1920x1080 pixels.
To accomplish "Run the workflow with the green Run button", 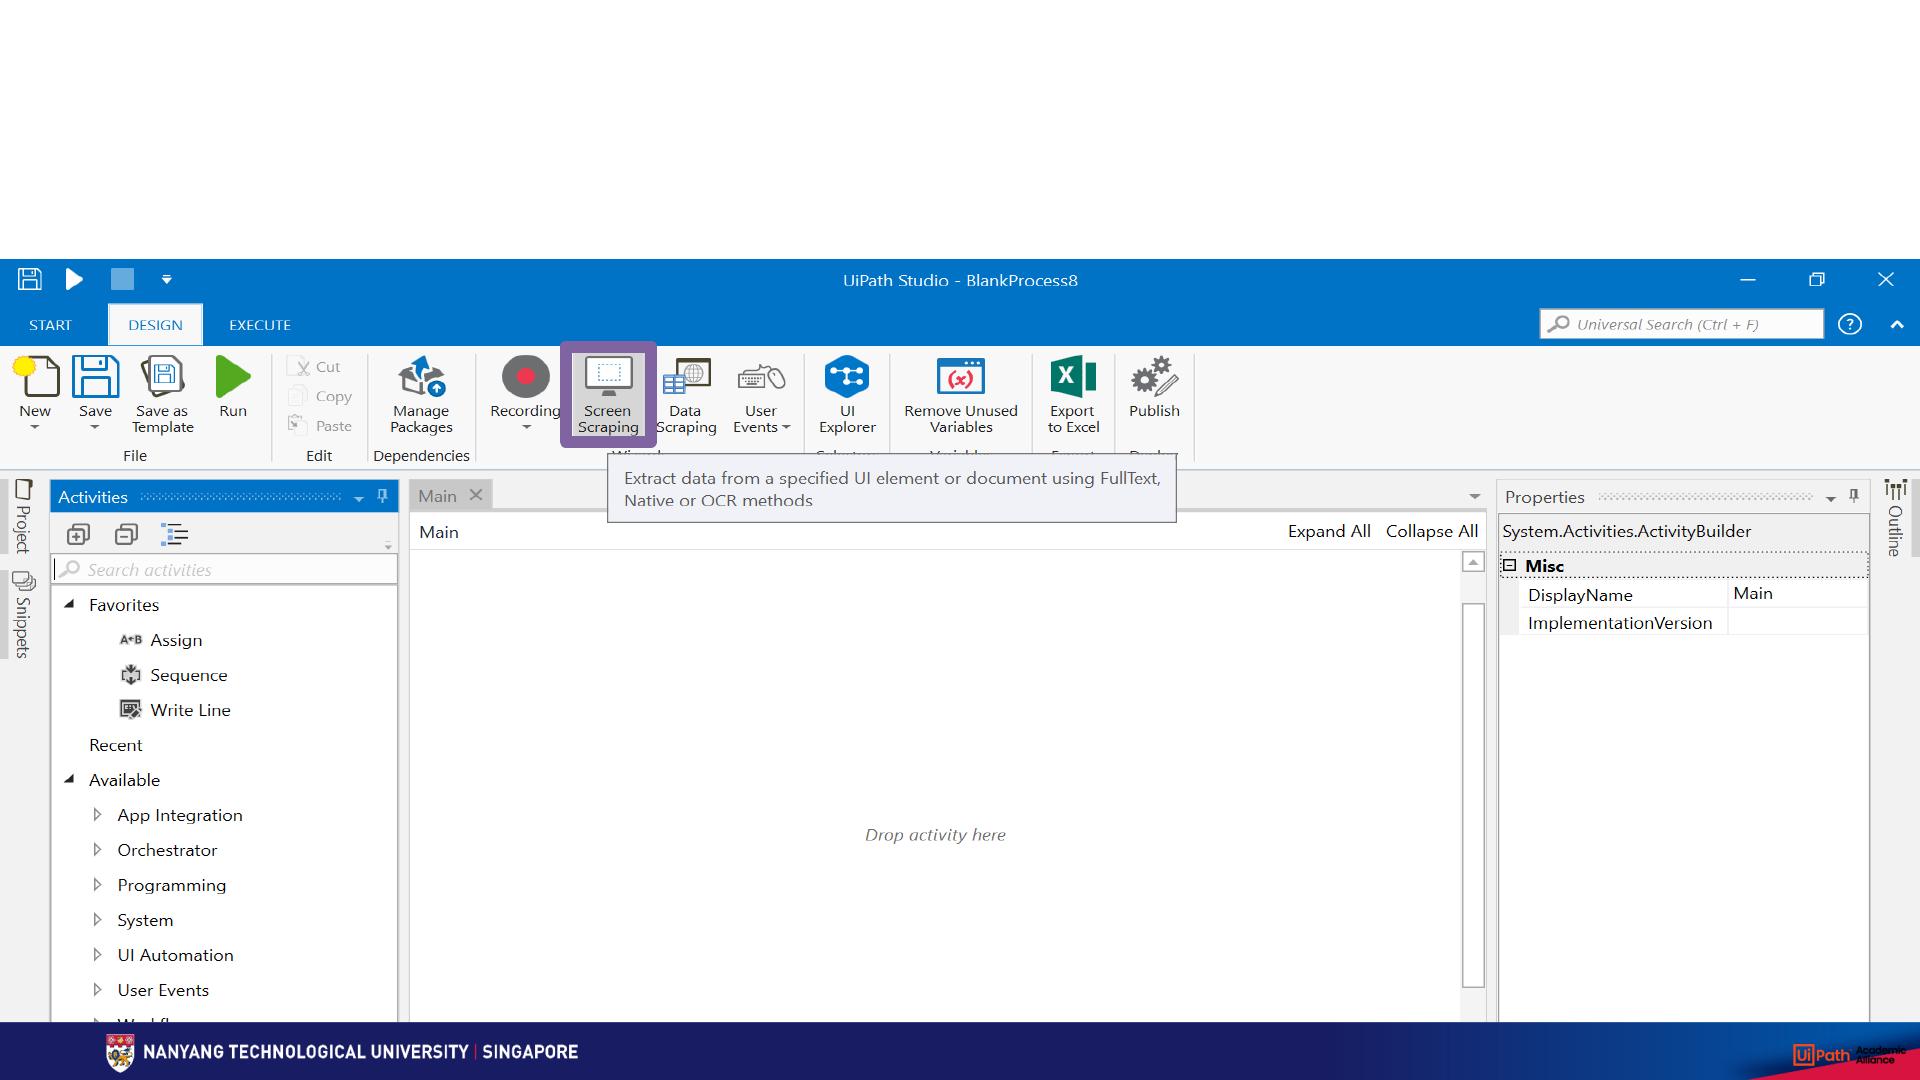I will 233,387.
